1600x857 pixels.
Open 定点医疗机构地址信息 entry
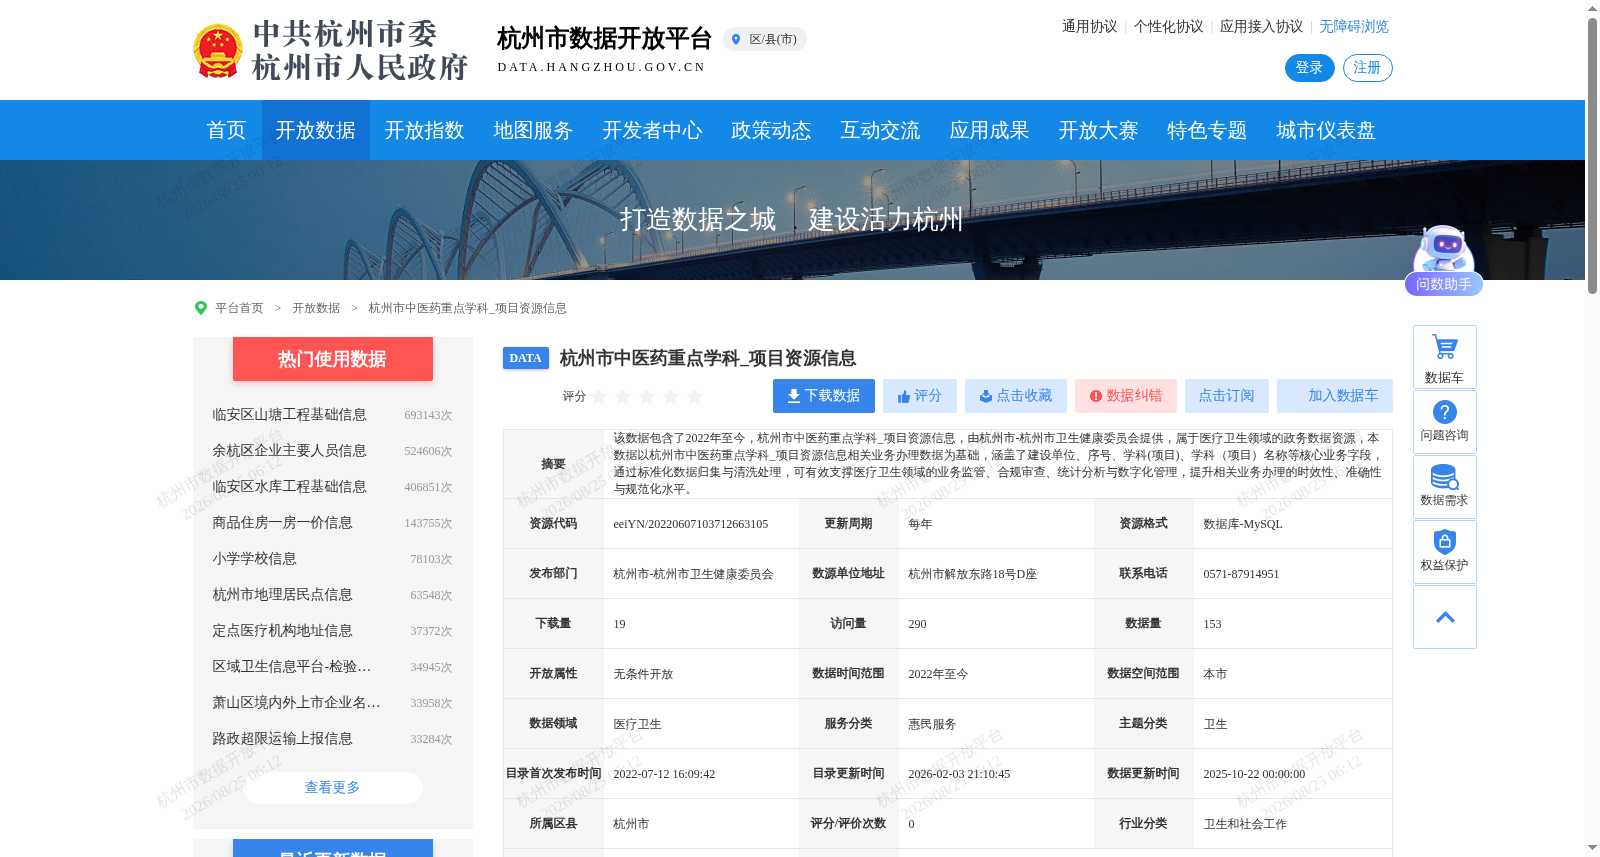click(282, 631)
